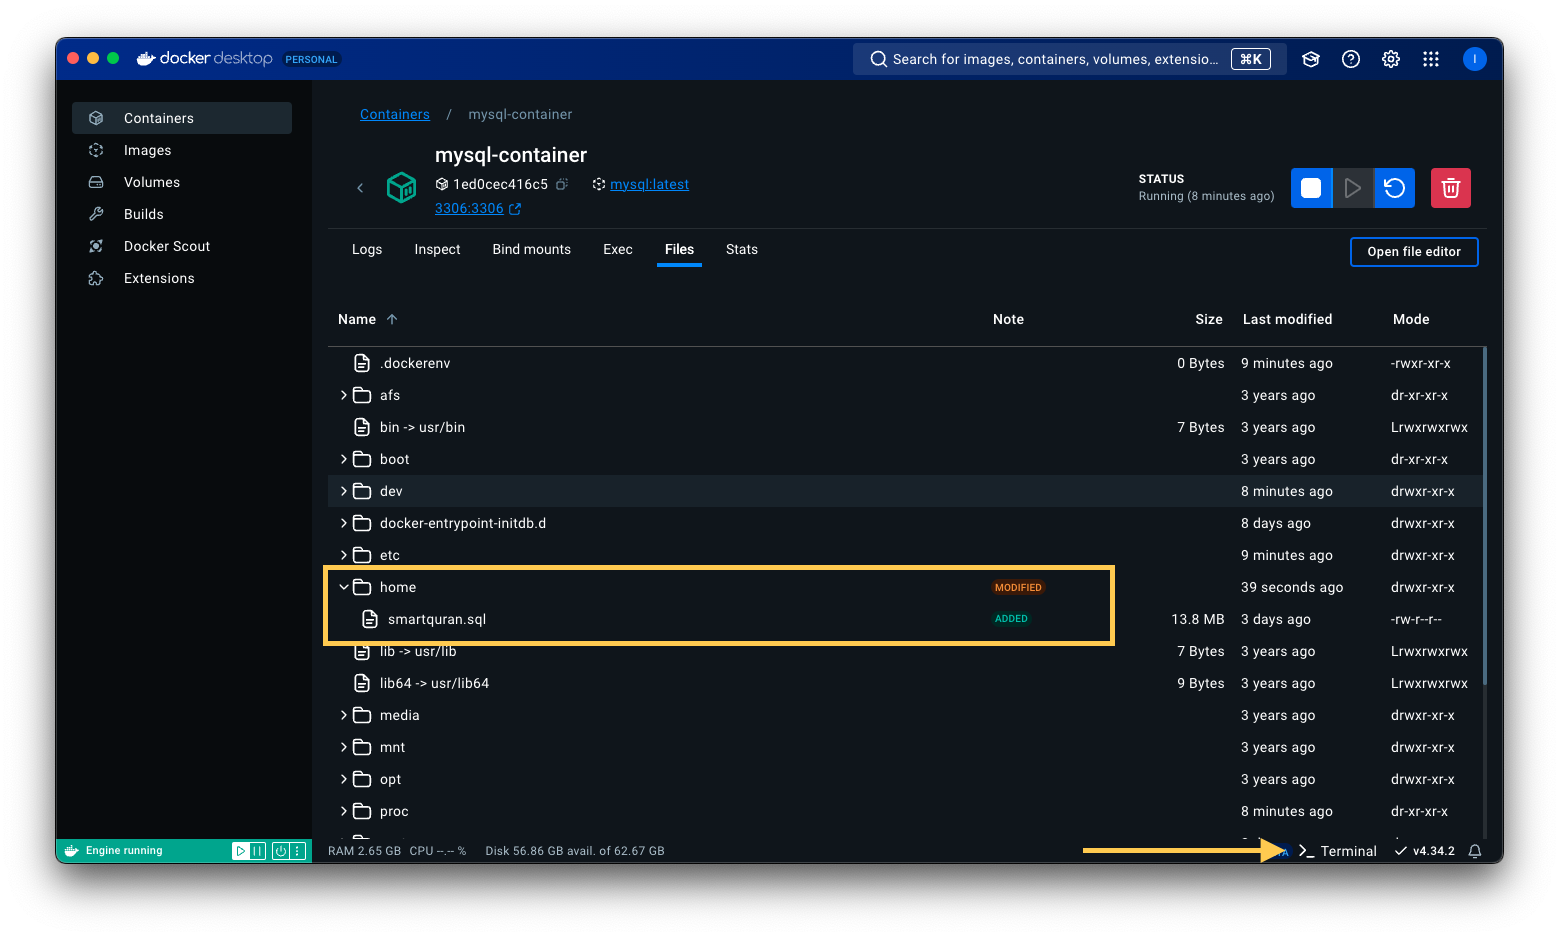Click the MODIFIED badge on home folder
Screen dimensions: 1559x937
[x=1018, y=587]
